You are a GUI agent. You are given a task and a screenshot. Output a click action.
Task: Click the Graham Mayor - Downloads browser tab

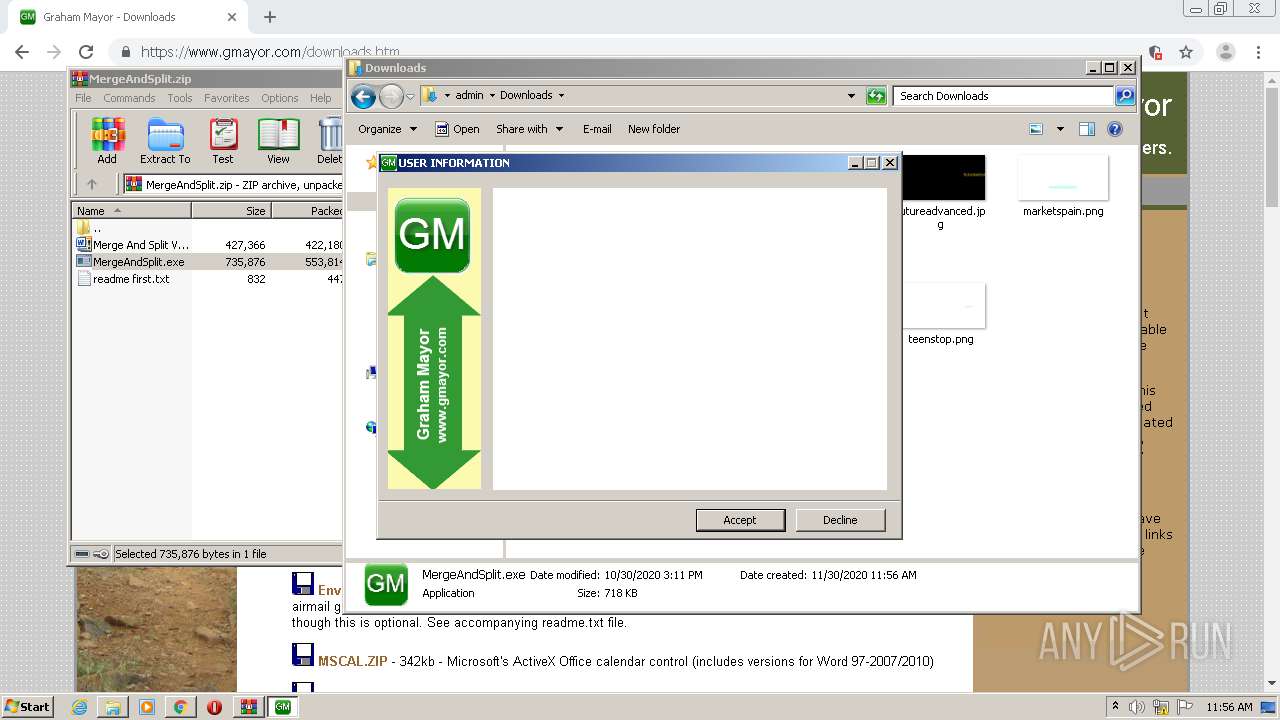click(130, 17)
